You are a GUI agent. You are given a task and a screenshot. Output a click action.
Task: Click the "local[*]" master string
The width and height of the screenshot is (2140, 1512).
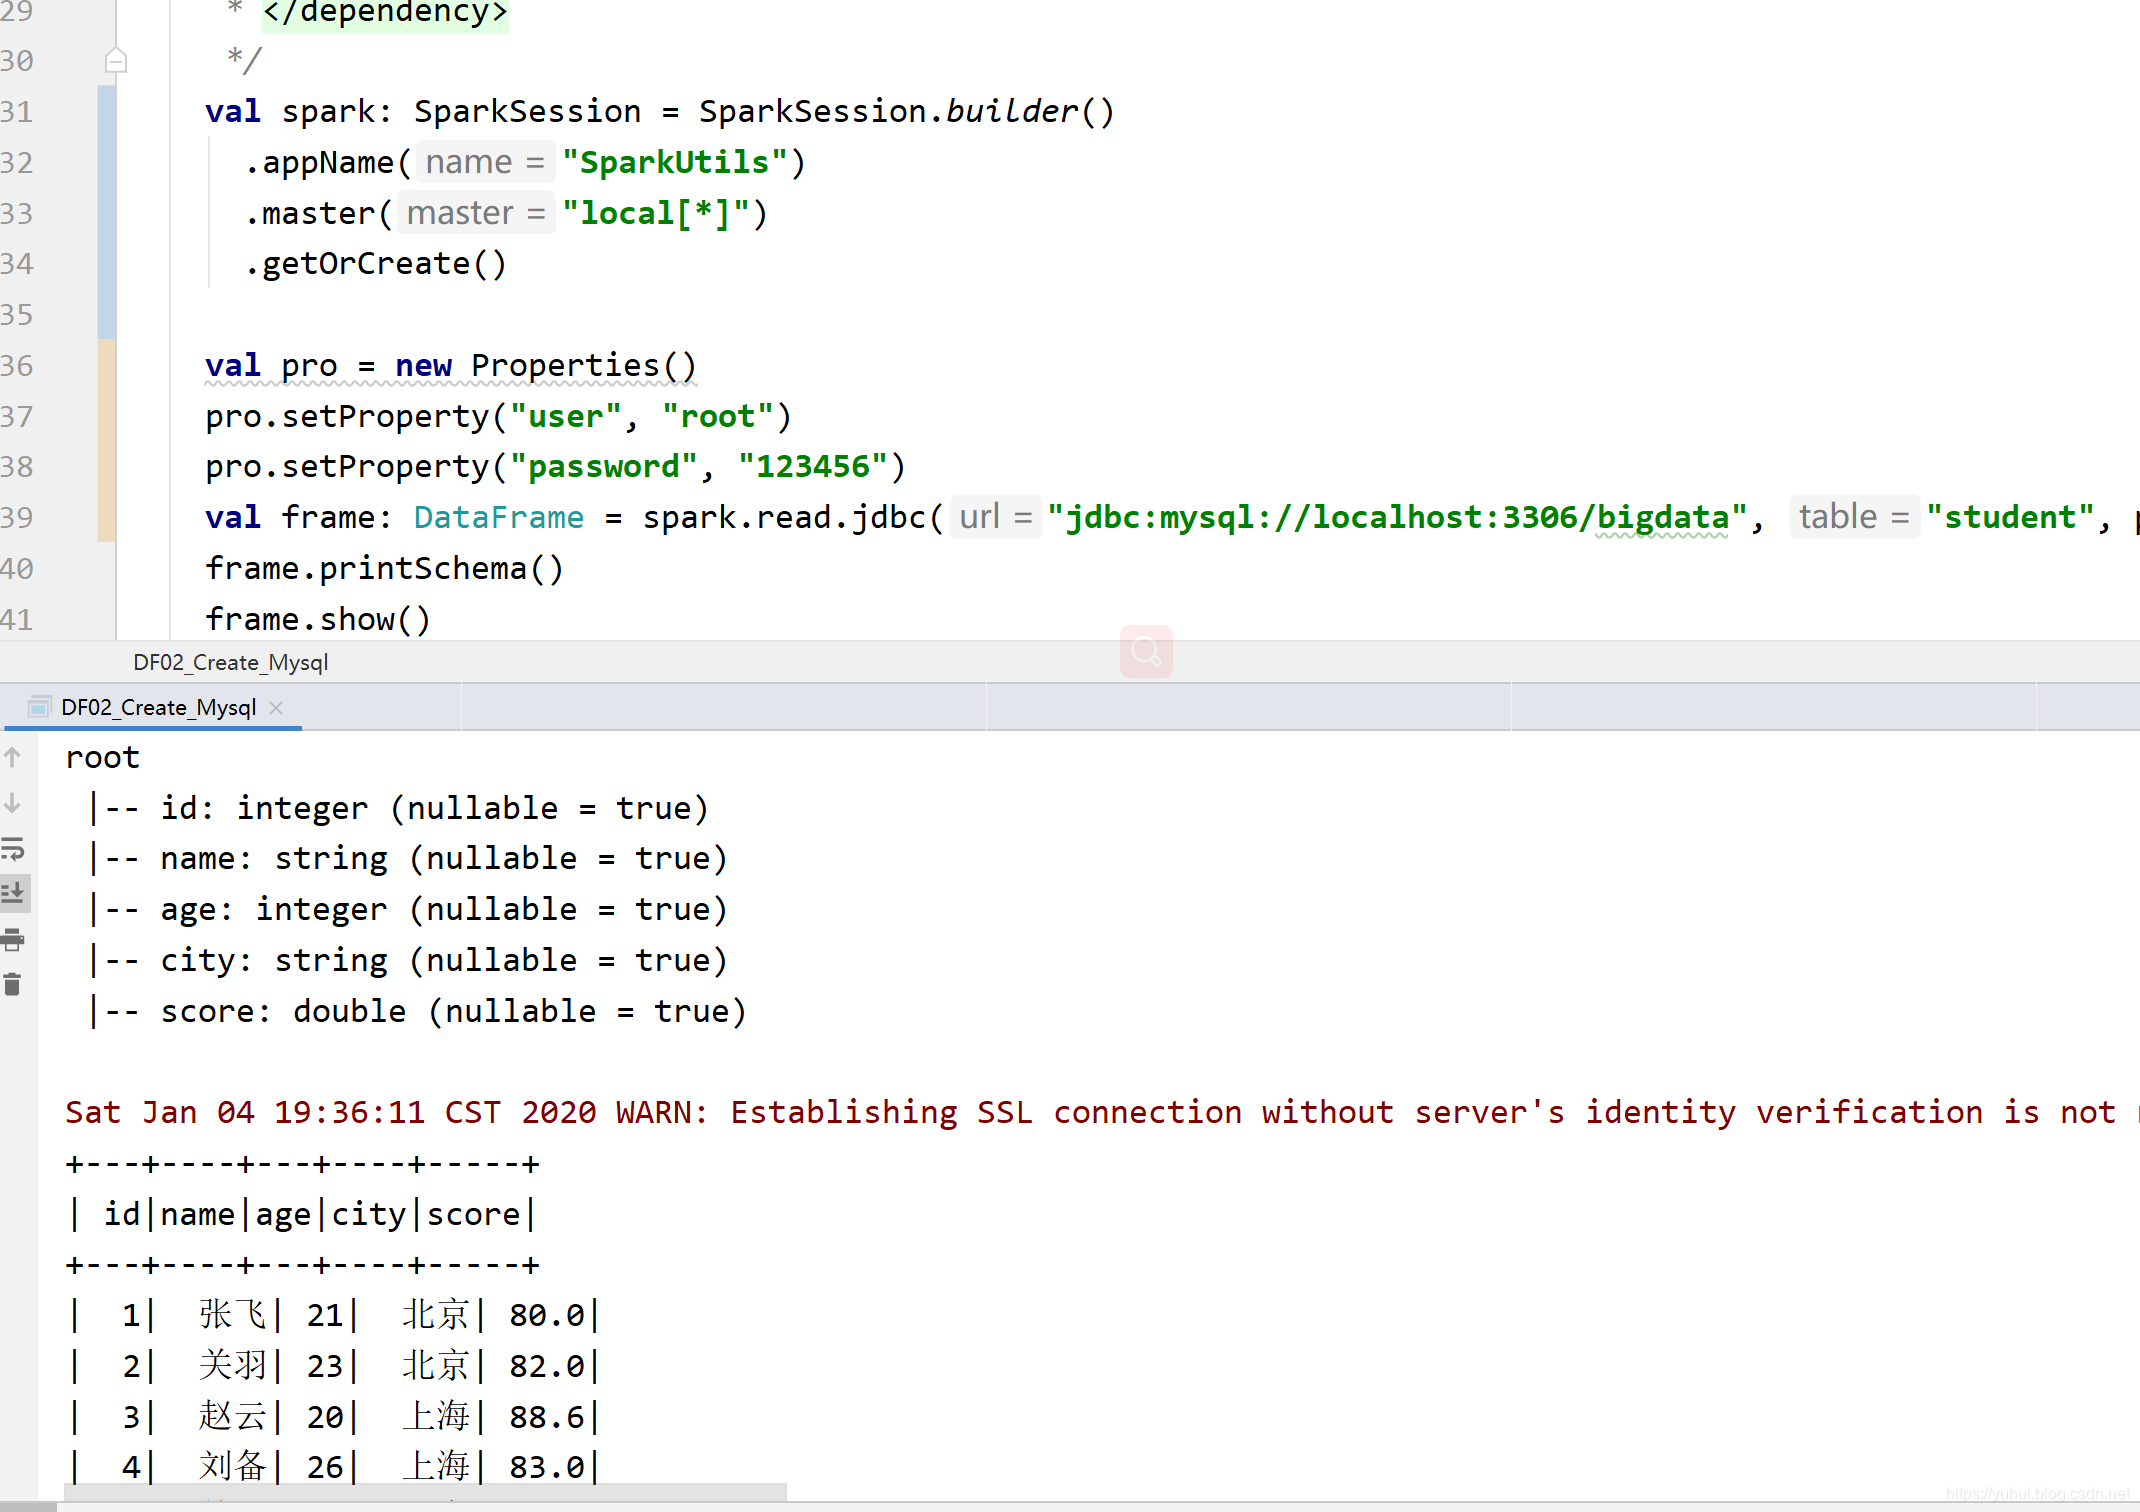tap(656, 213)
